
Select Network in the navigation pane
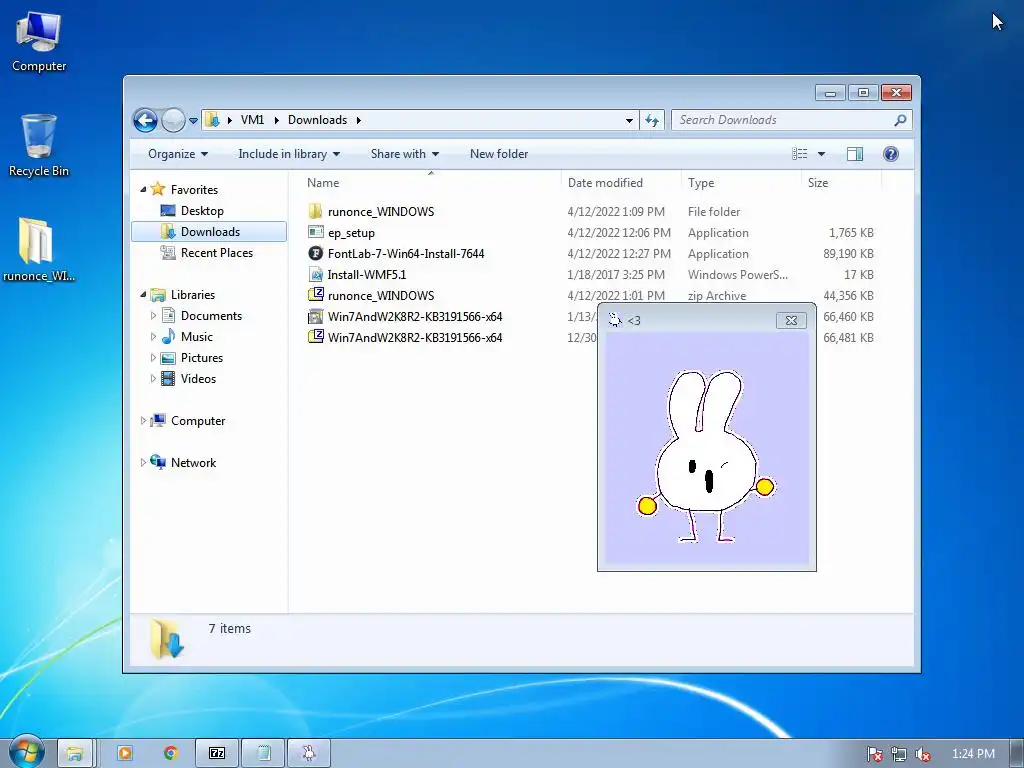coord(193,462)
